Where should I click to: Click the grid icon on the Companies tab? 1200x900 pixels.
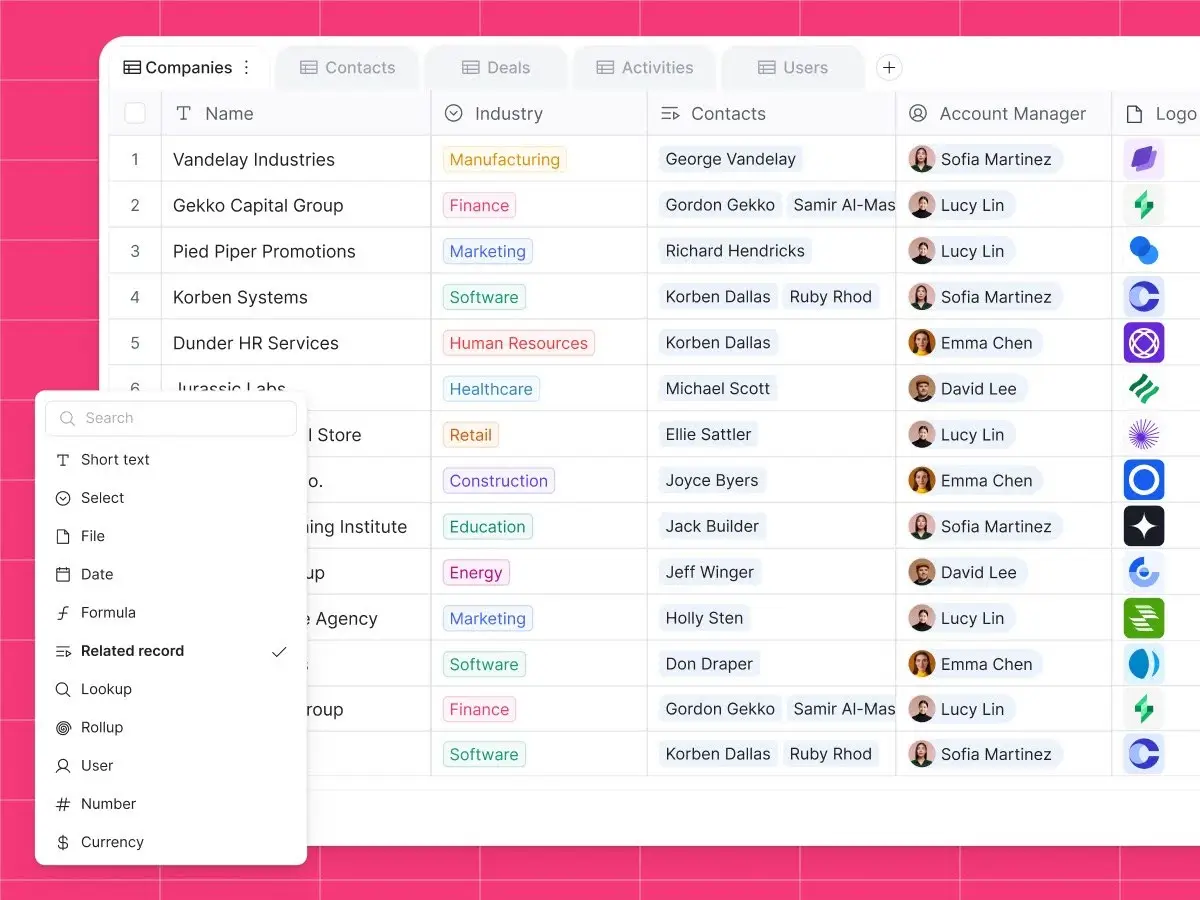click(x=132, y=67)
